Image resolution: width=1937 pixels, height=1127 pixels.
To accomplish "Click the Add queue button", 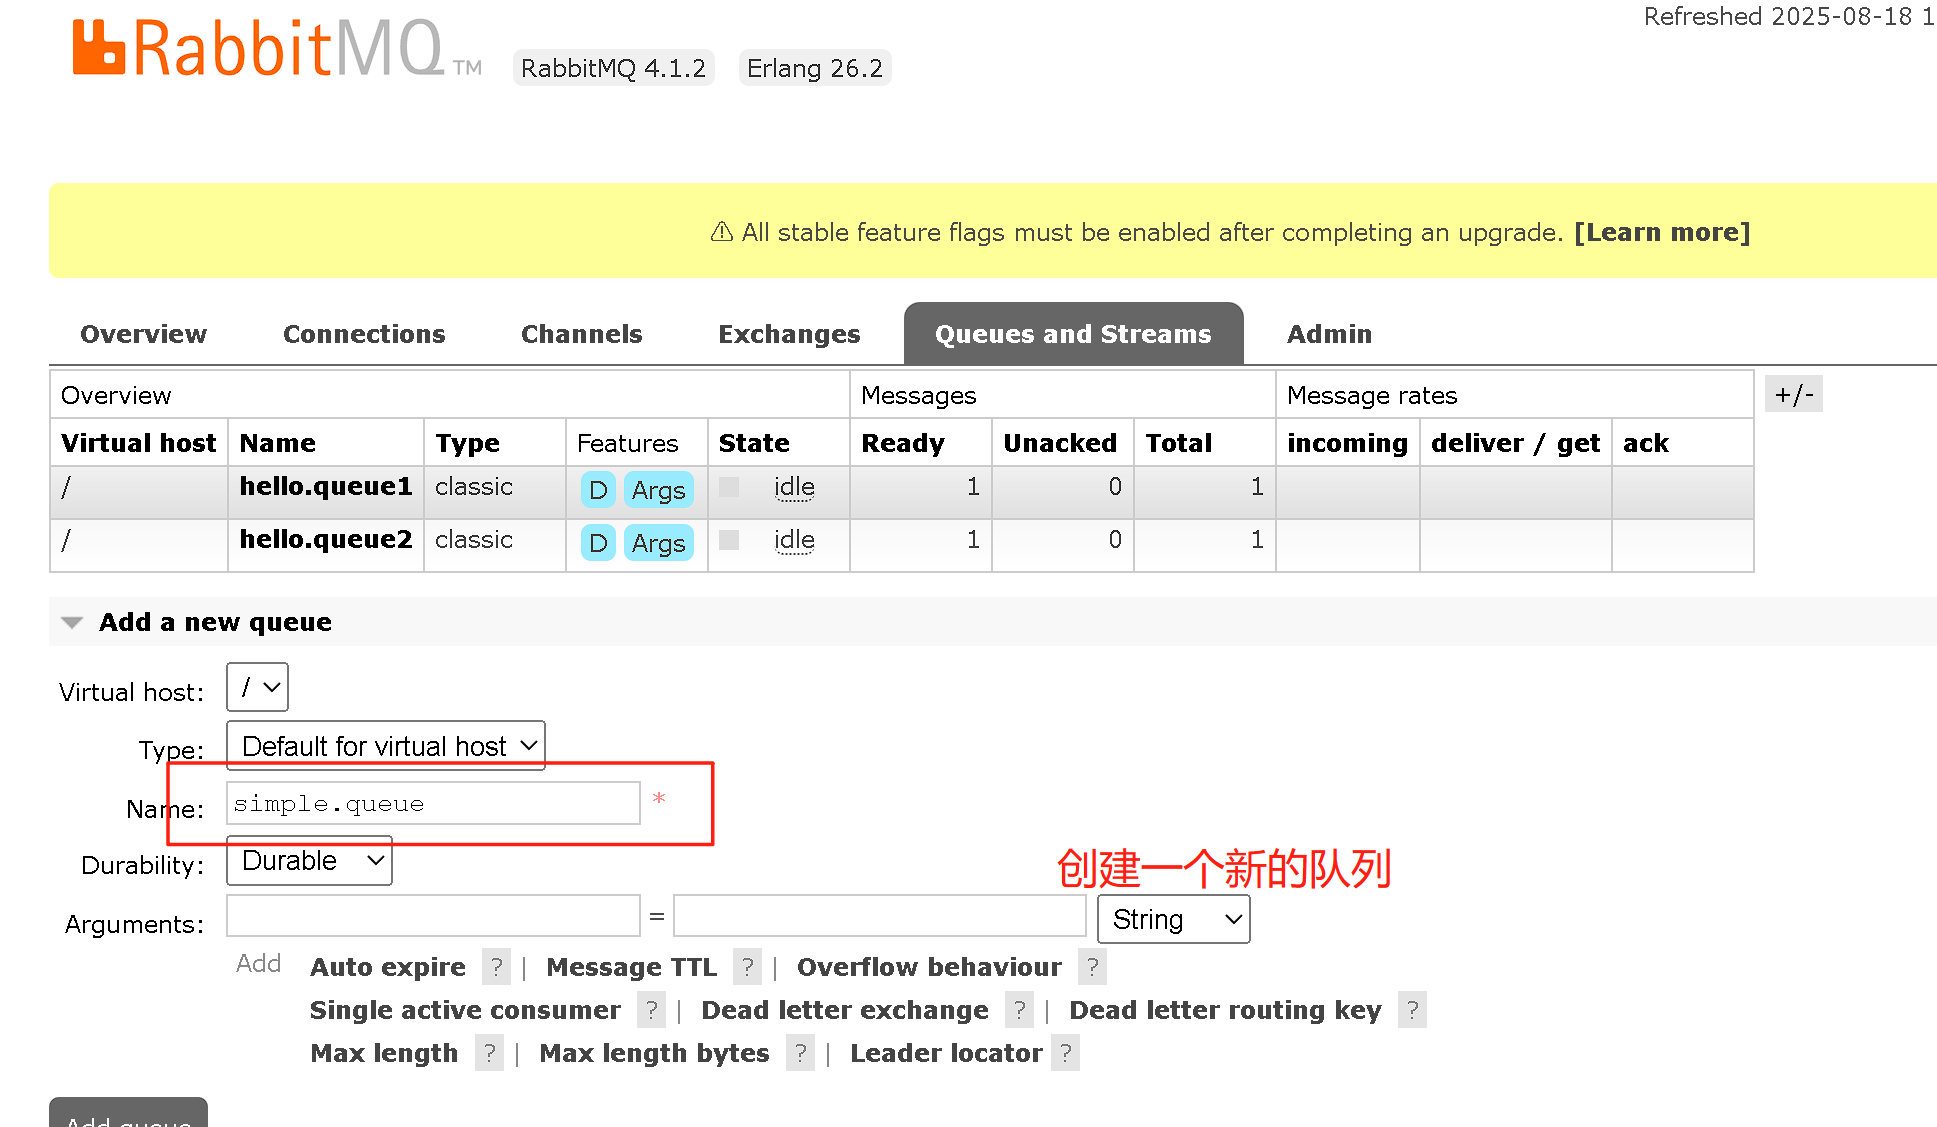I will (x=128, y=1113).
